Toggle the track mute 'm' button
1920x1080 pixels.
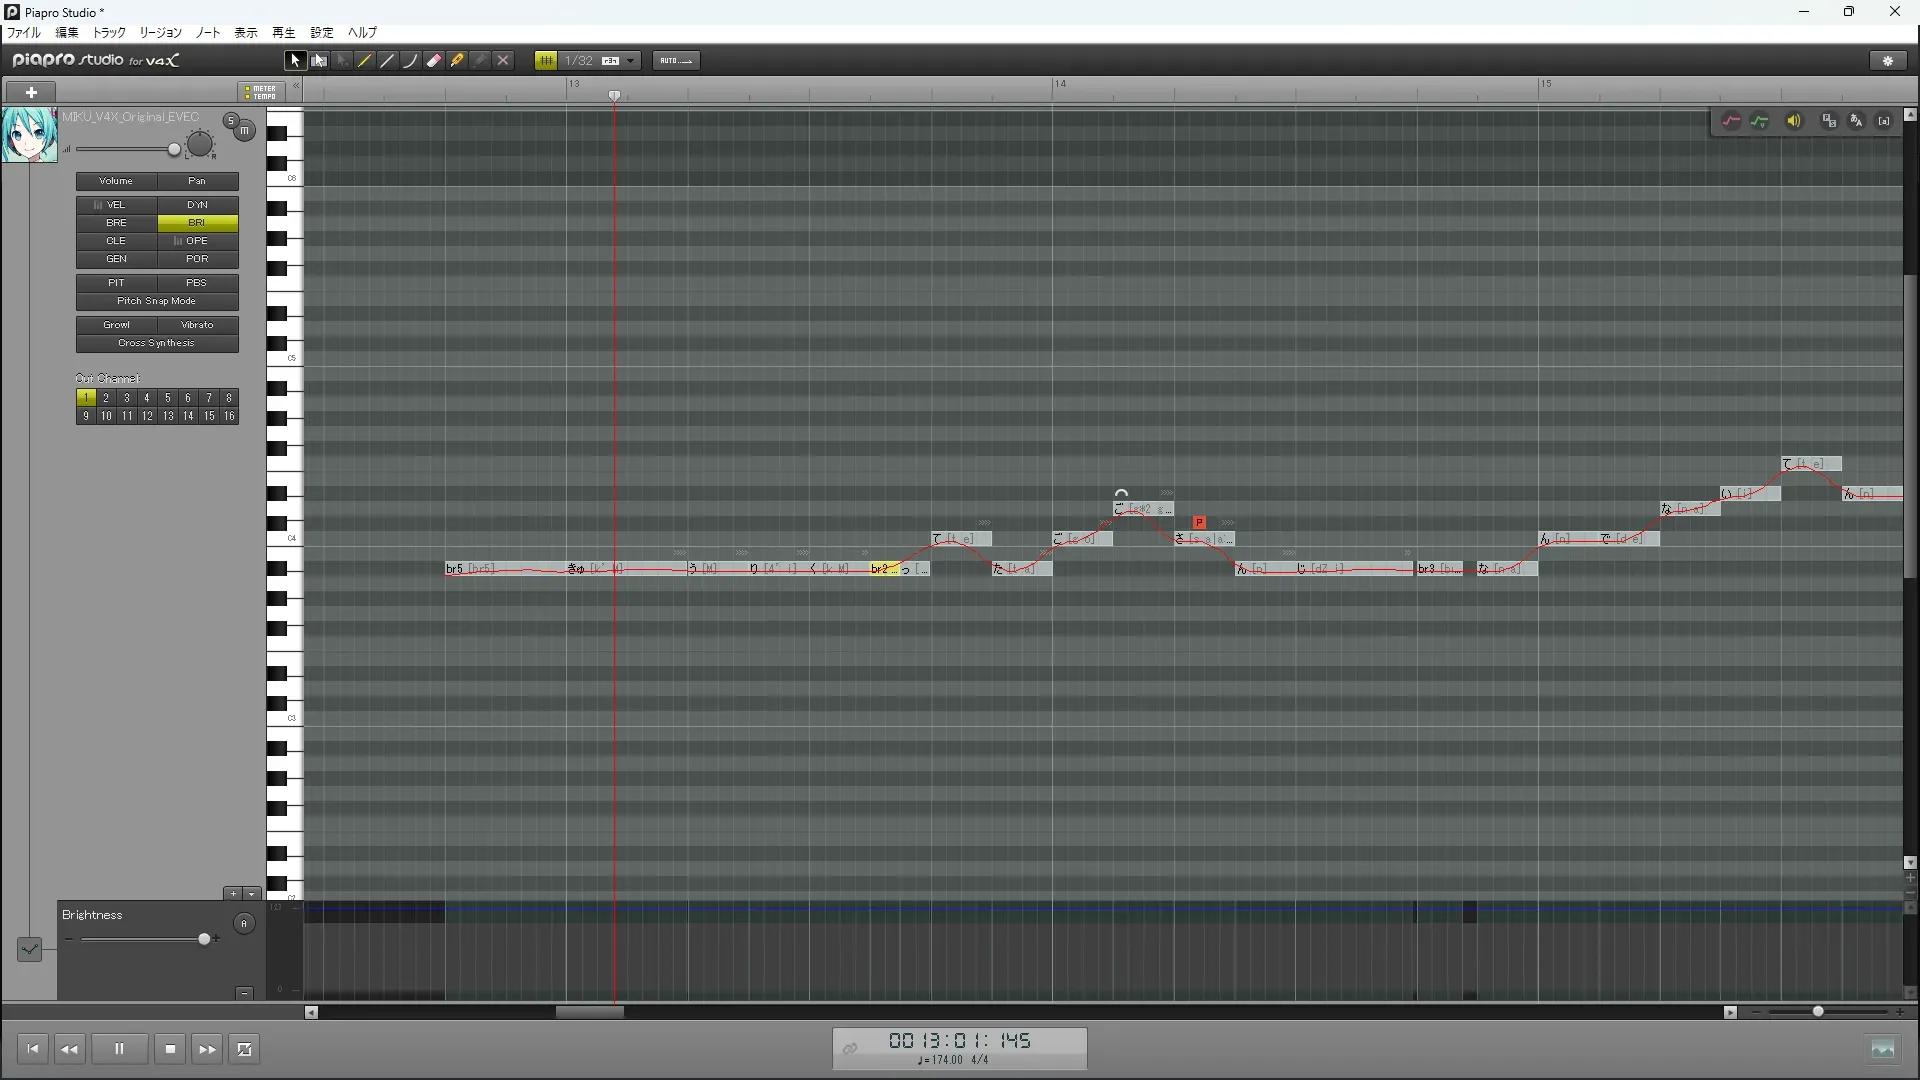point(244,131)
